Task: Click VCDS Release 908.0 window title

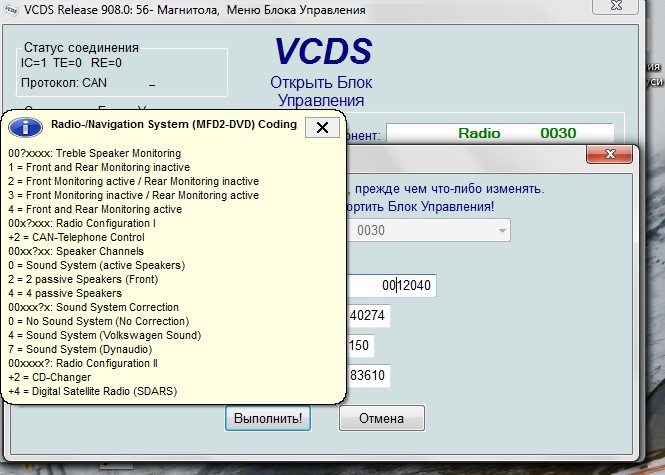Action: point(195,10)
